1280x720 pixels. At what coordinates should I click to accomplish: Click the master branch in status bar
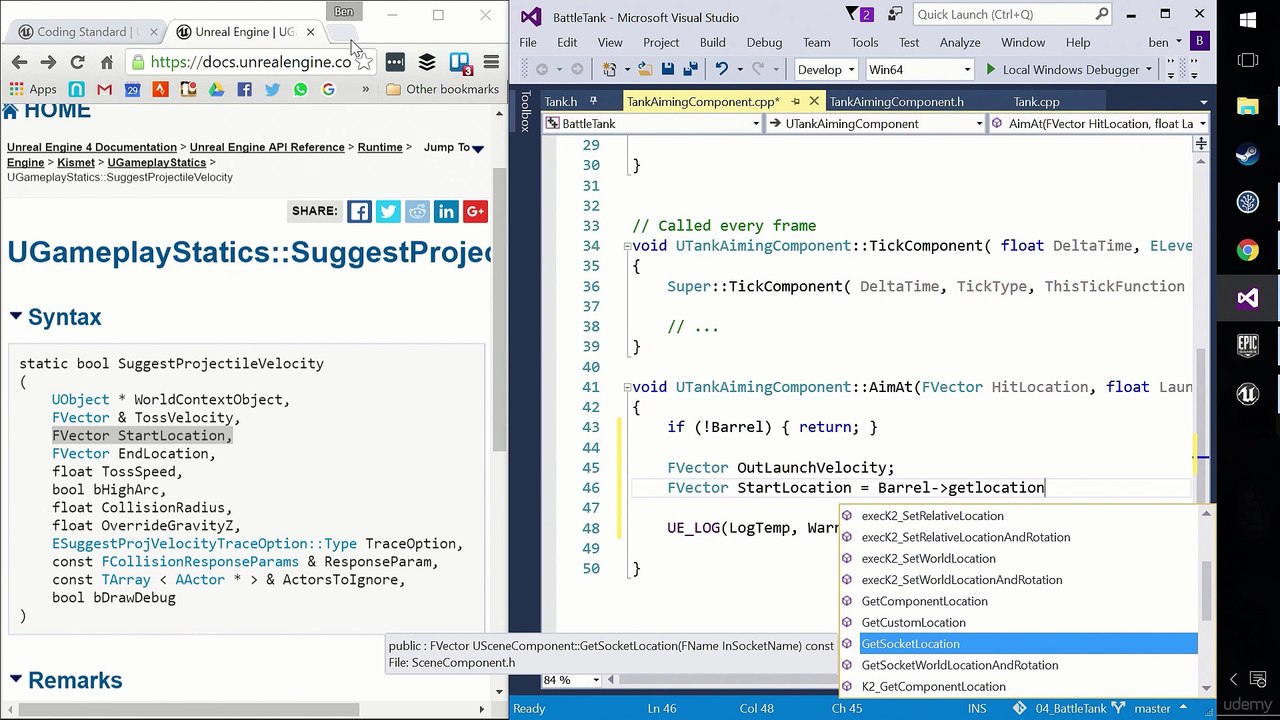1152,708
